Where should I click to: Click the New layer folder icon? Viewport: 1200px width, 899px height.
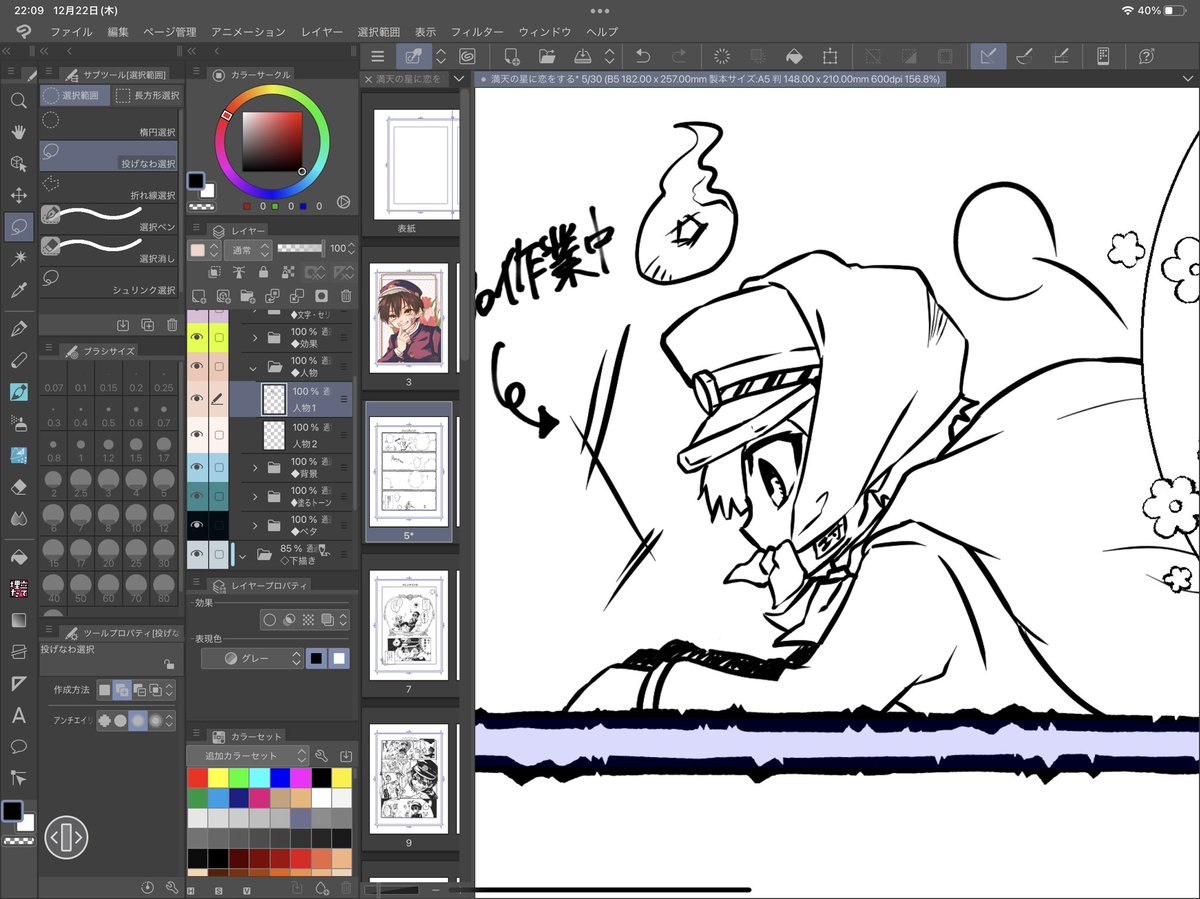pos(247,296)
